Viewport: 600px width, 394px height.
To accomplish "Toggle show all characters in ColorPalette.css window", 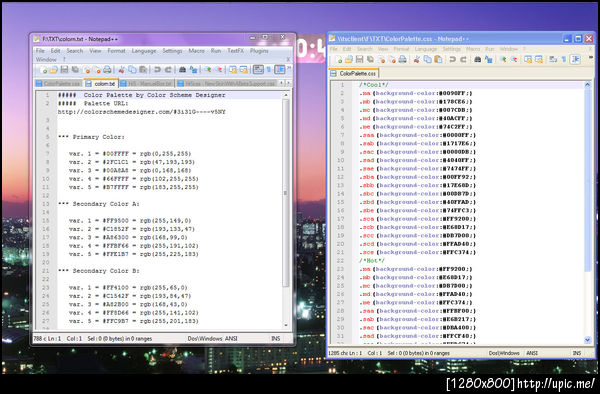I will point(564,59).
